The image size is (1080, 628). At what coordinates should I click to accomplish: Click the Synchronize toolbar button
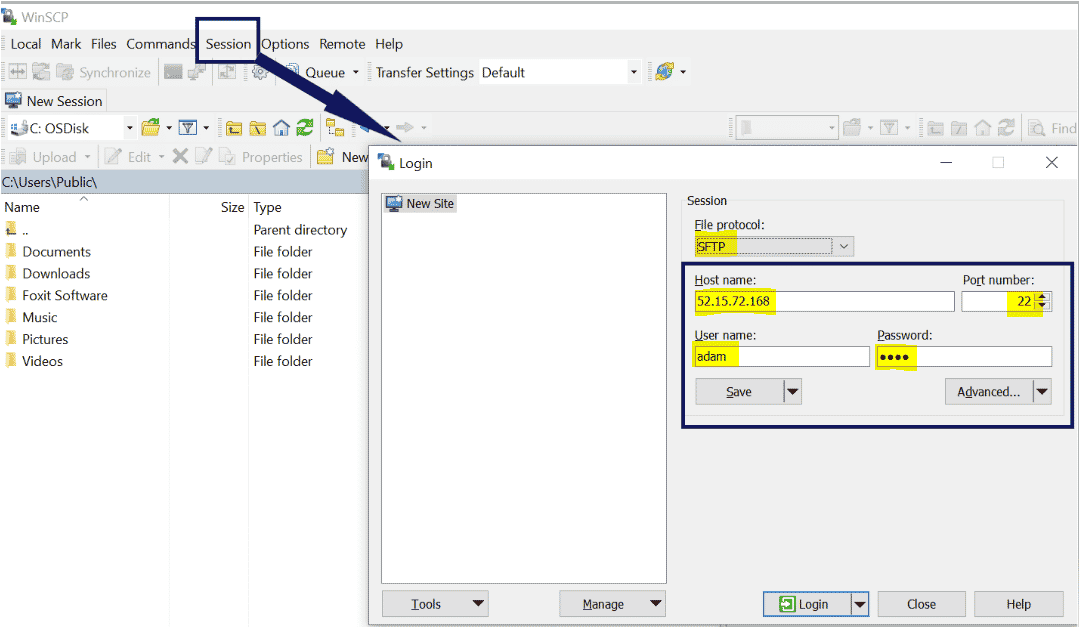[103, 72]
